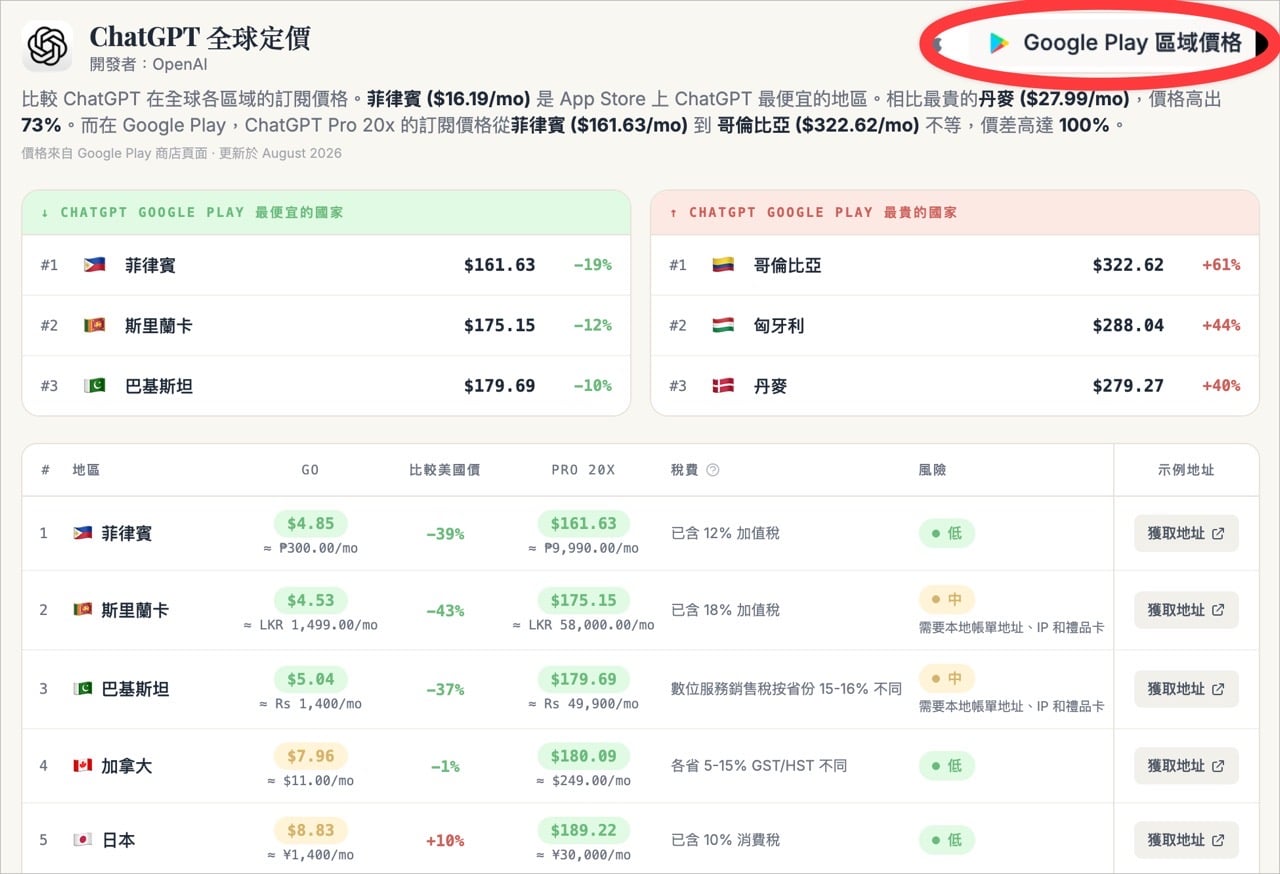Click Philippines flag in table row 1
Viewport: 1280px width, 874px height.
click(83, 533)
